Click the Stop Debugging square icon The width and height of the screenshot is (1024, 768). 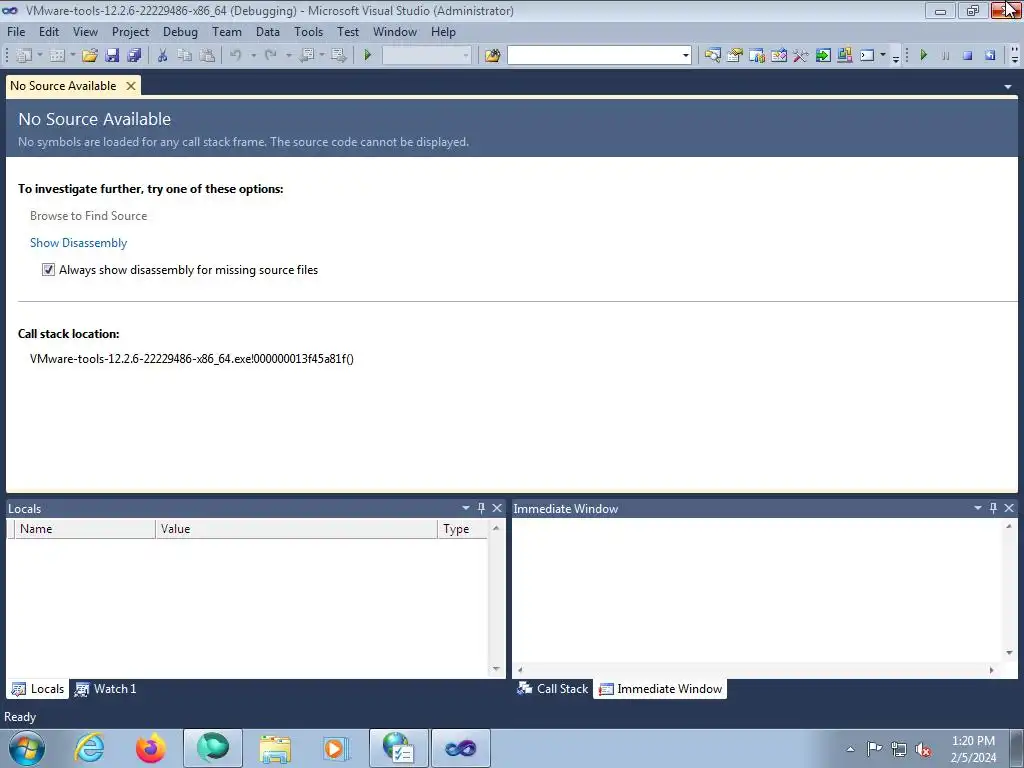coord(968,56)
